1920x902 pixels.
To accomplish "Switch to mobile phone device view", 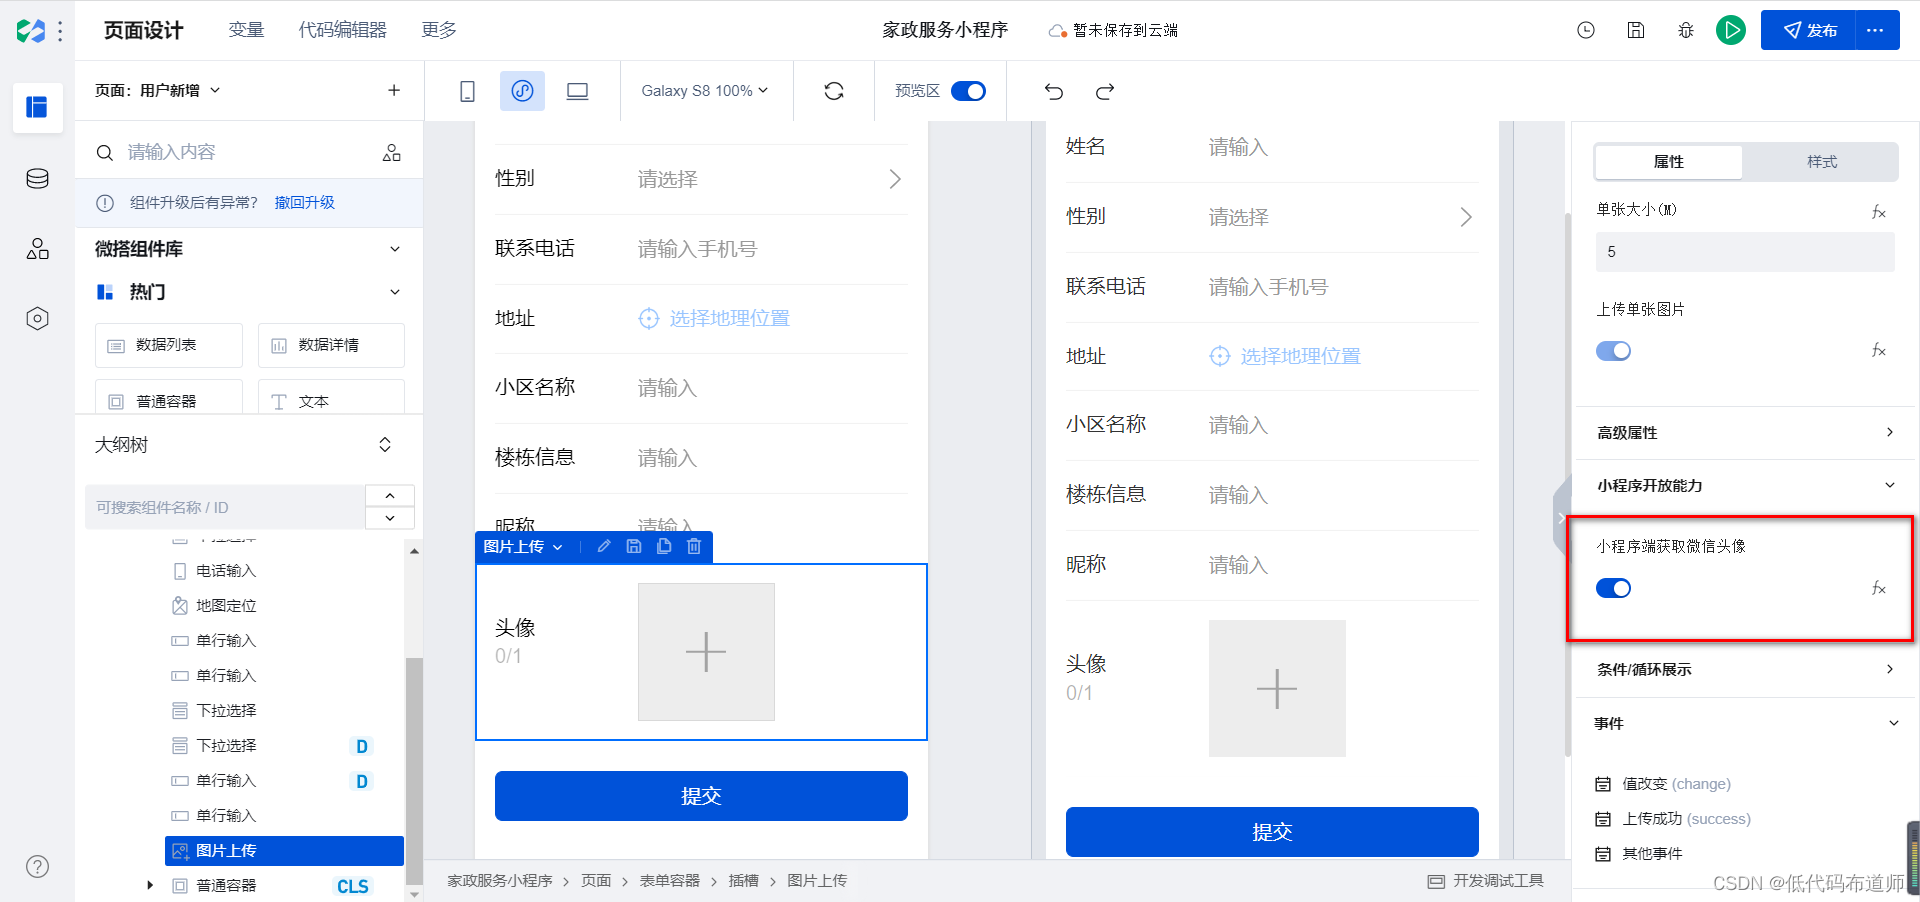I will click(467, 91).
